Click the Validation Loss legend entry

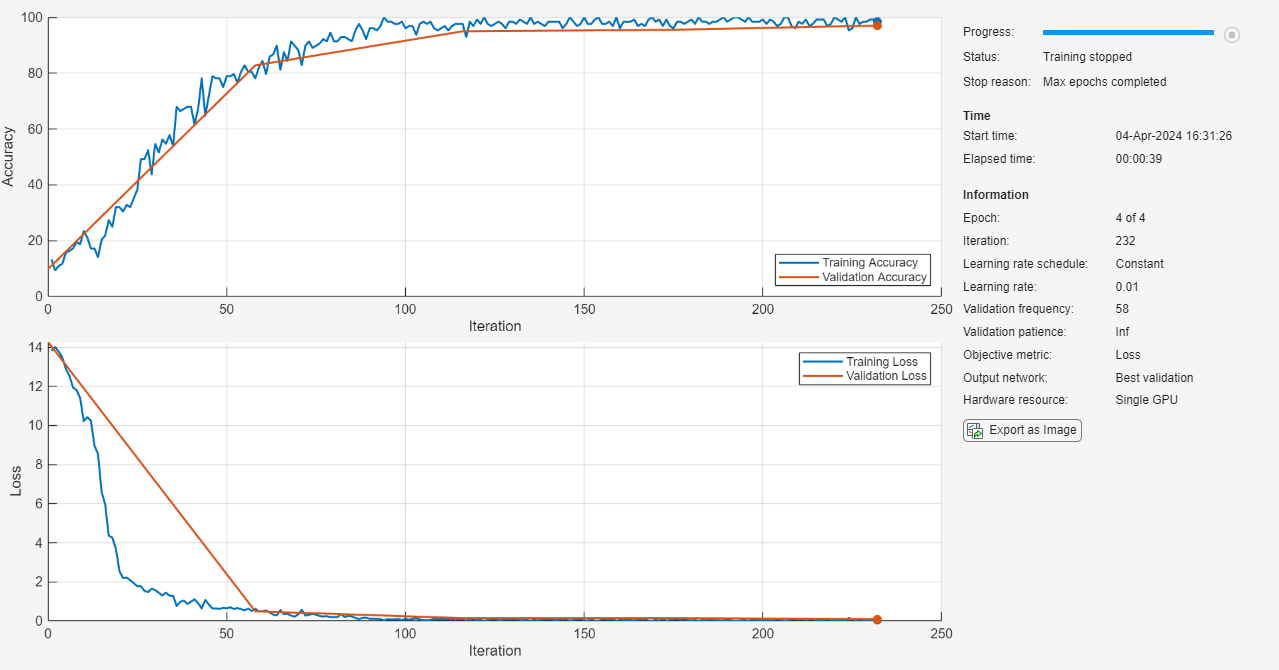coord(864,376)
